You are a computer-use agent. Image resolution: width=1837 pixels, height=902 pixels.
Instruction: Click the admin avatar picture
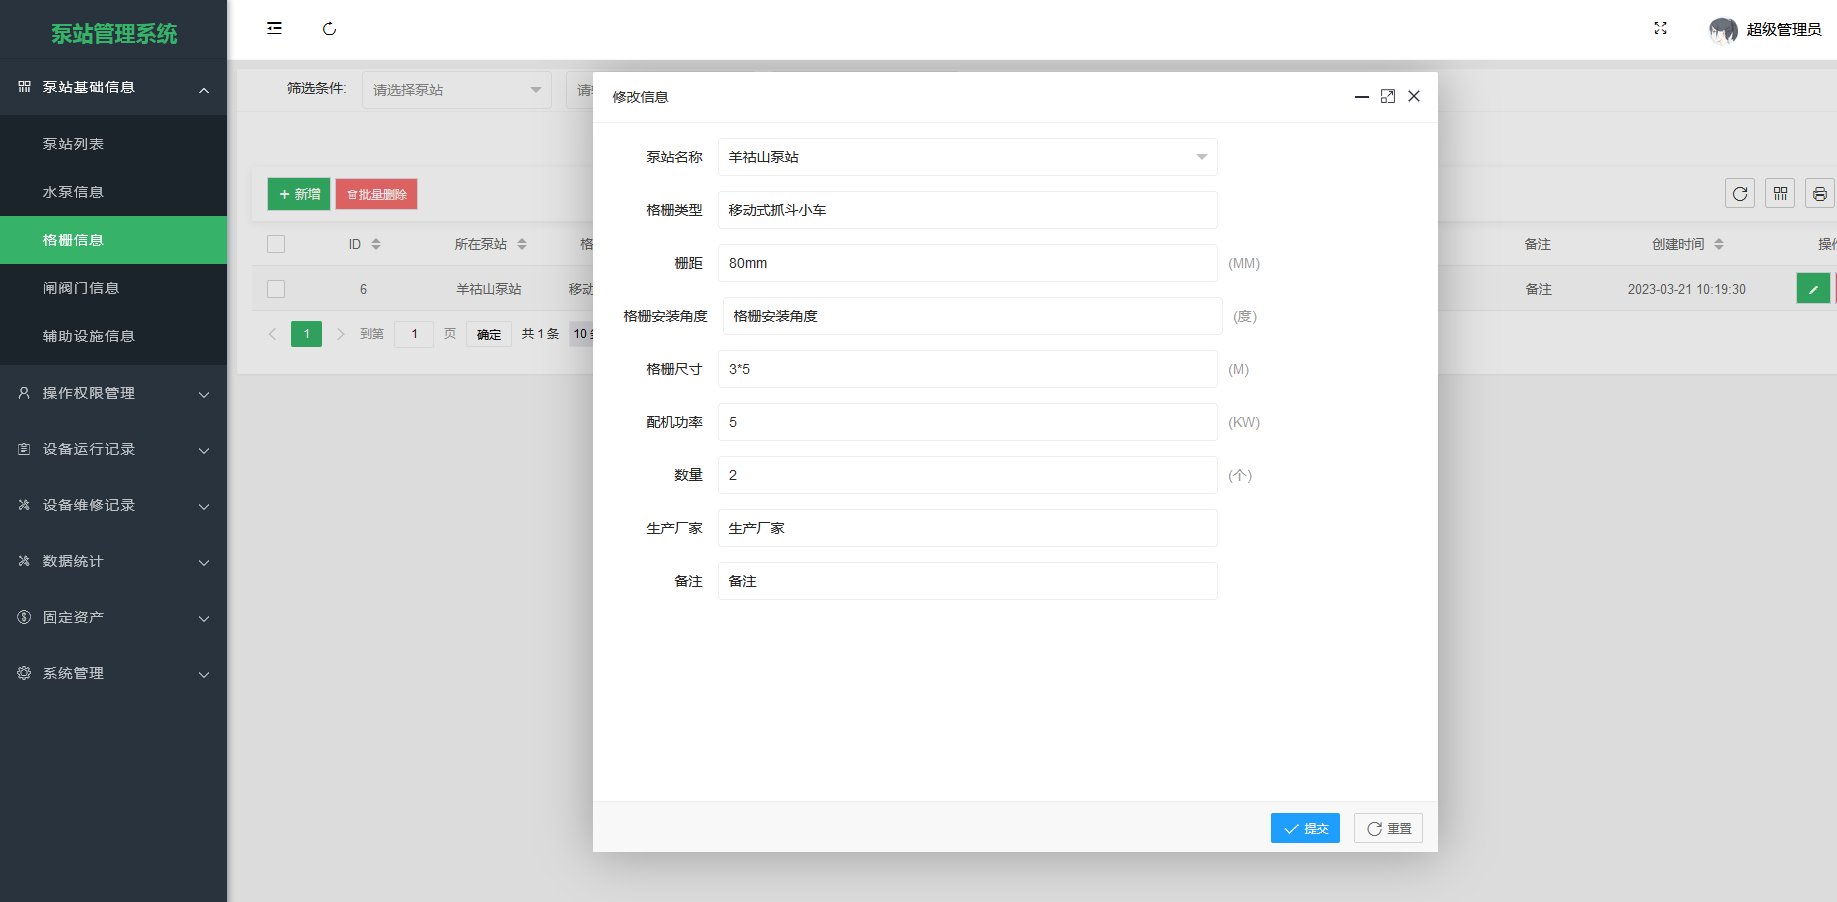[x=1723, y=30]
